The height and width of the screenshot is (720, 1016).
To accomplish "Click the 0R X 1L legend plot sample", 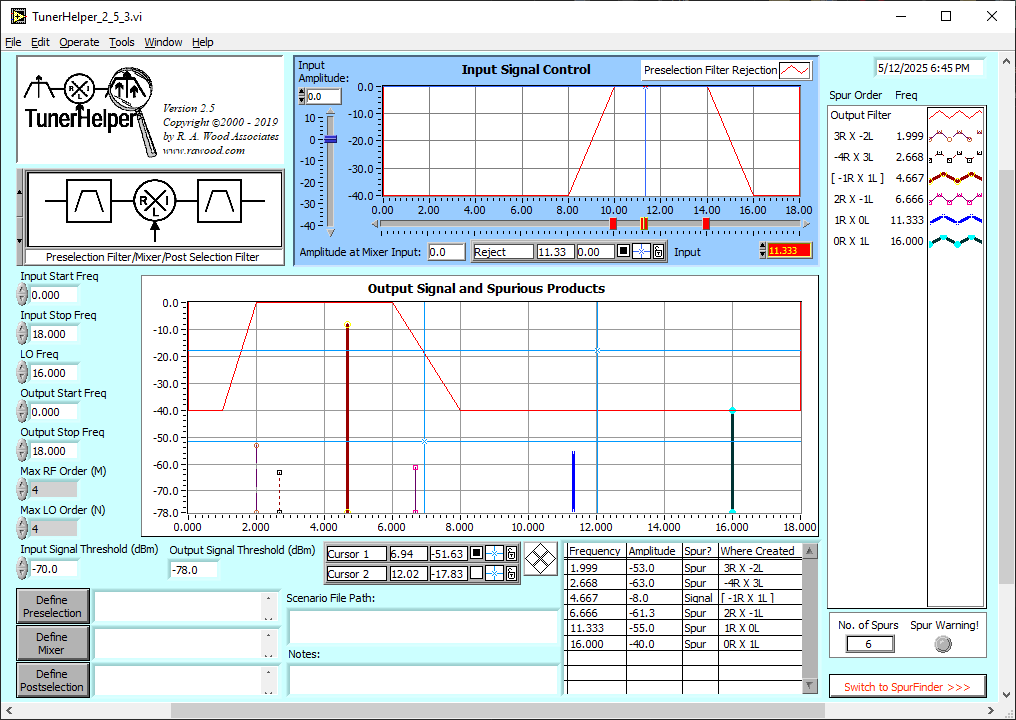I will (x=956, y=241).
